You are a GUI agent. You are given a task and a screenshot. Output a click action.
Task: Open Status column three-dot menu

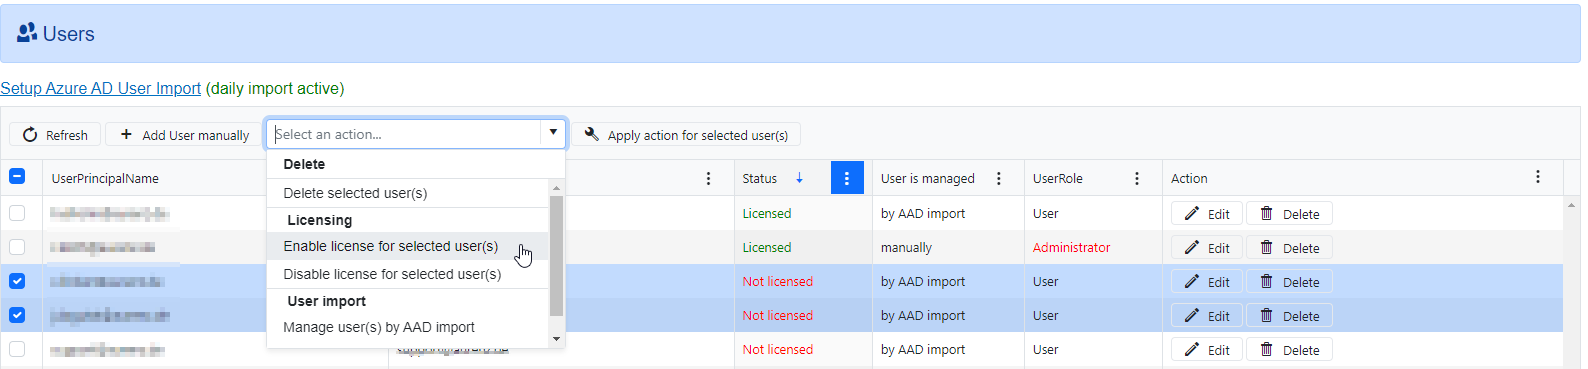(x=847, y=178)
